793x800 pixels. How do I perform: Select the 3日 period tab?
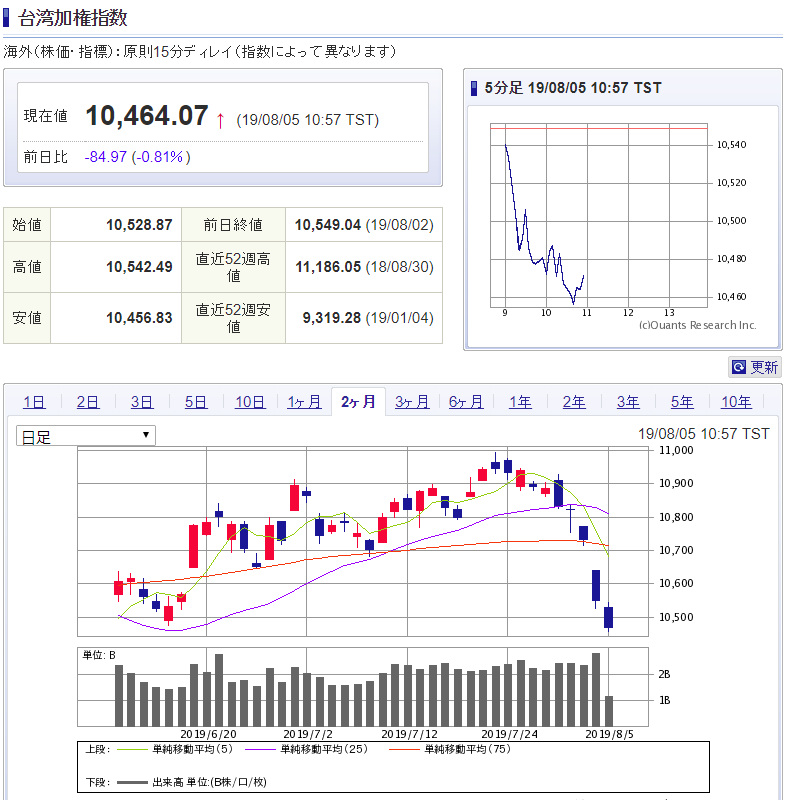click(142, 402)
